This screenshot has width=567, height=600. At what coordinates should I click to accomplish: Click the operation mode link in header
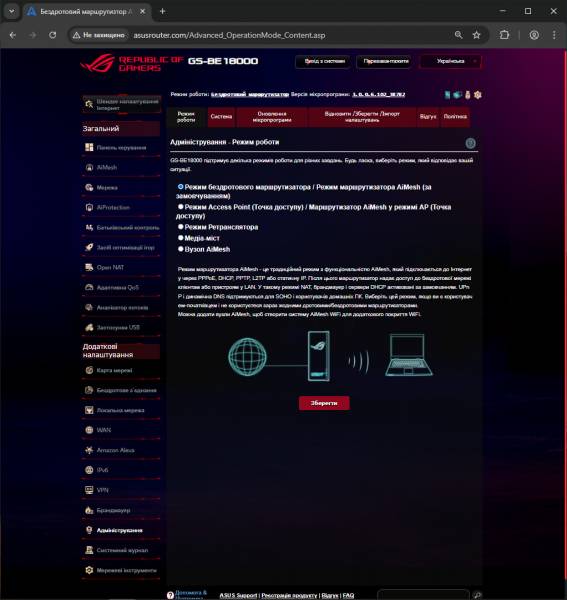pos(250,94)
